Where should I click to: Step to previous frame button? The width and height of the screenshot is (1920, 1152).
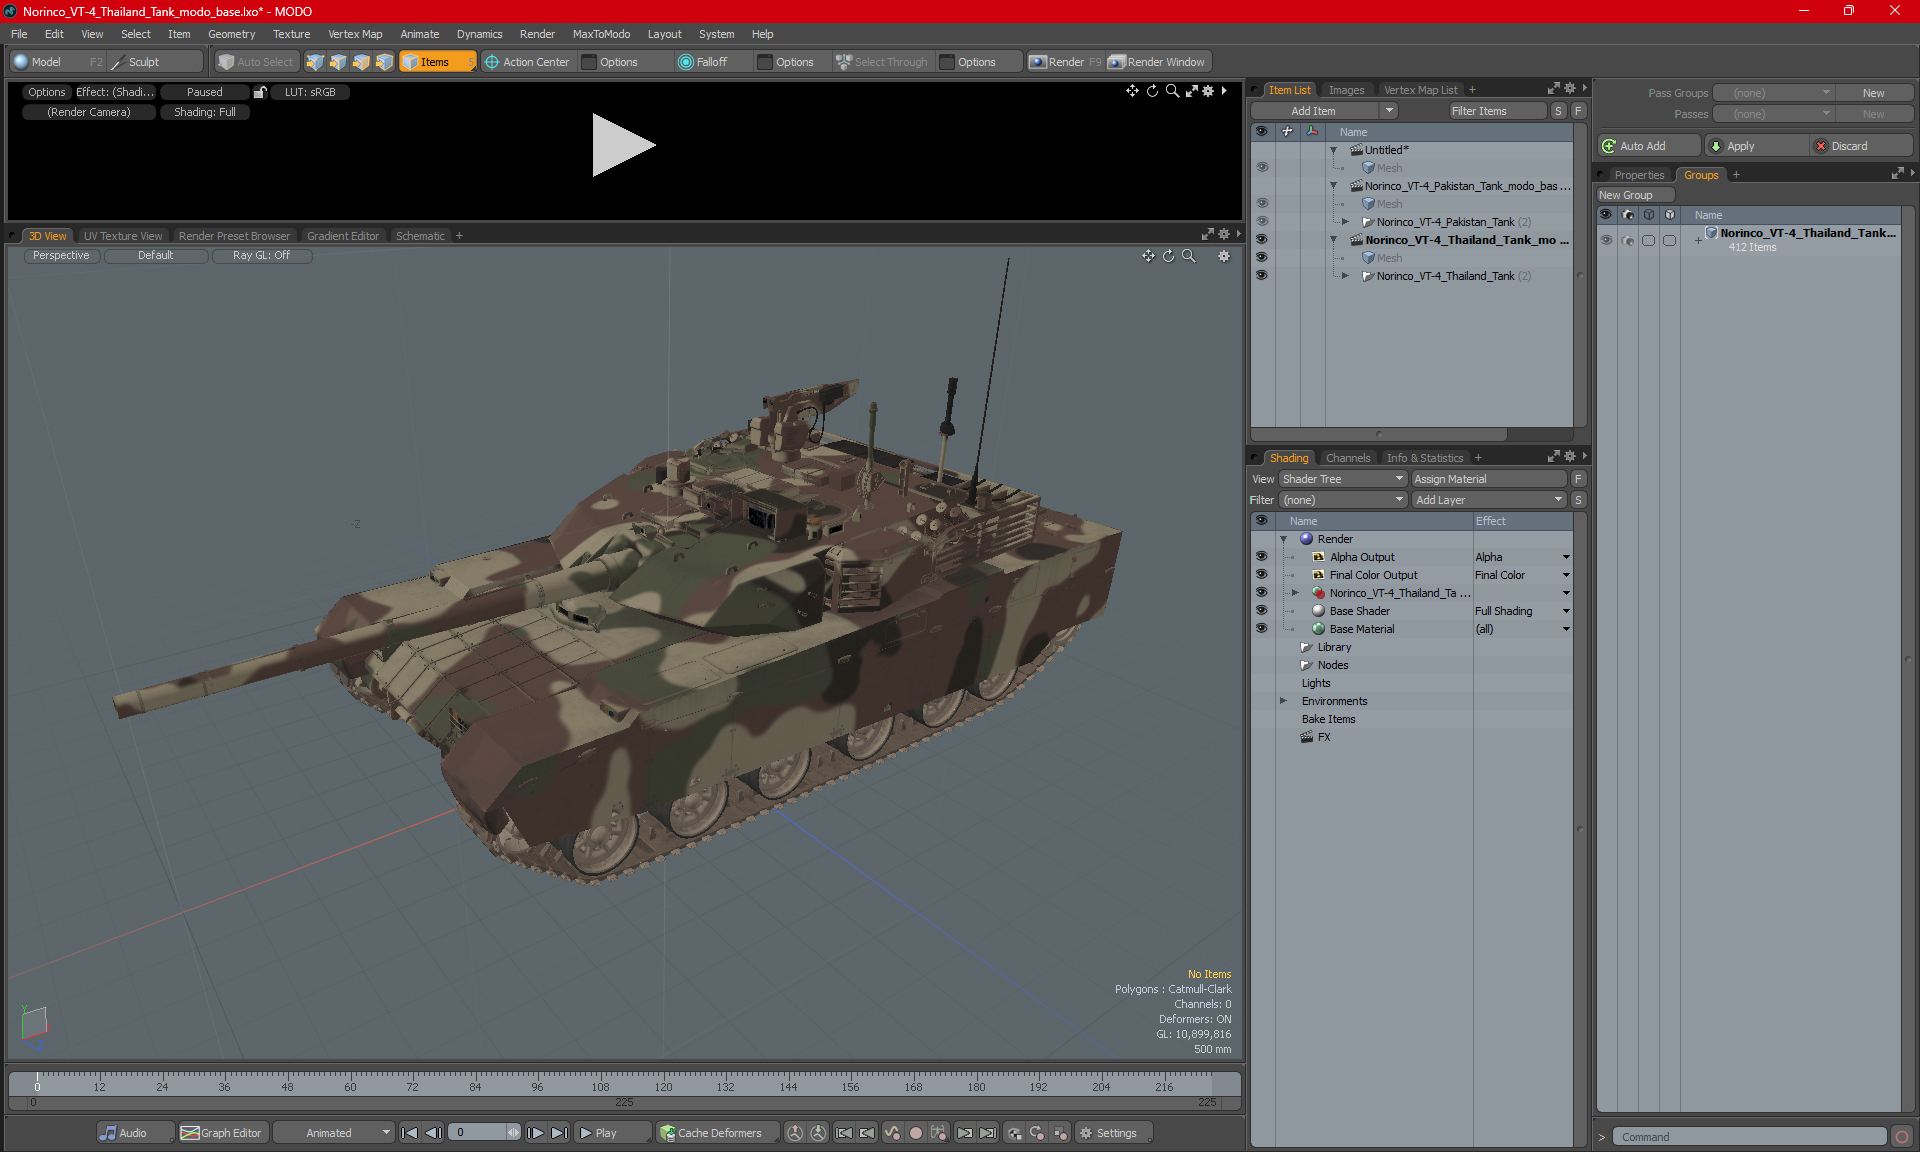point(433,1133)
